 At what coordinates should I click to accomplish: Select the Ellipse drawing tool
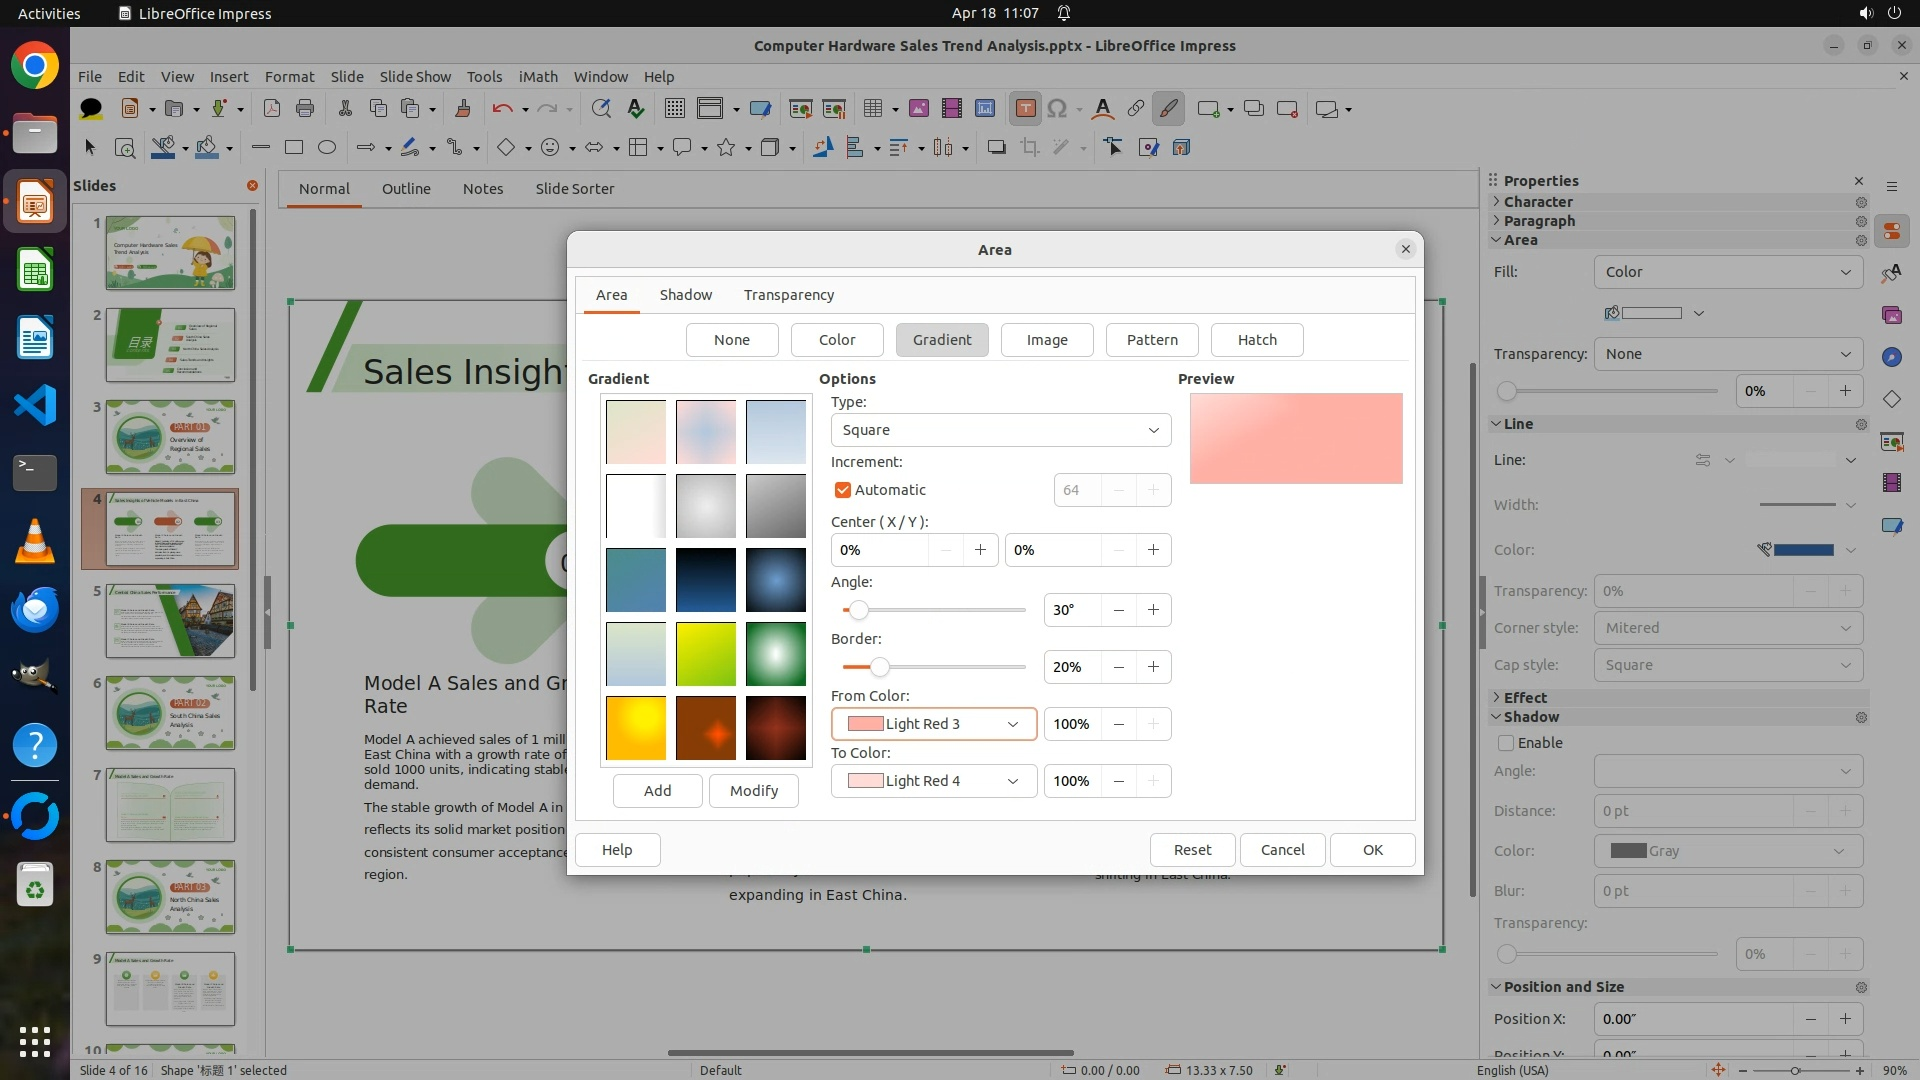pyautogui.click(x=327, y=148)
